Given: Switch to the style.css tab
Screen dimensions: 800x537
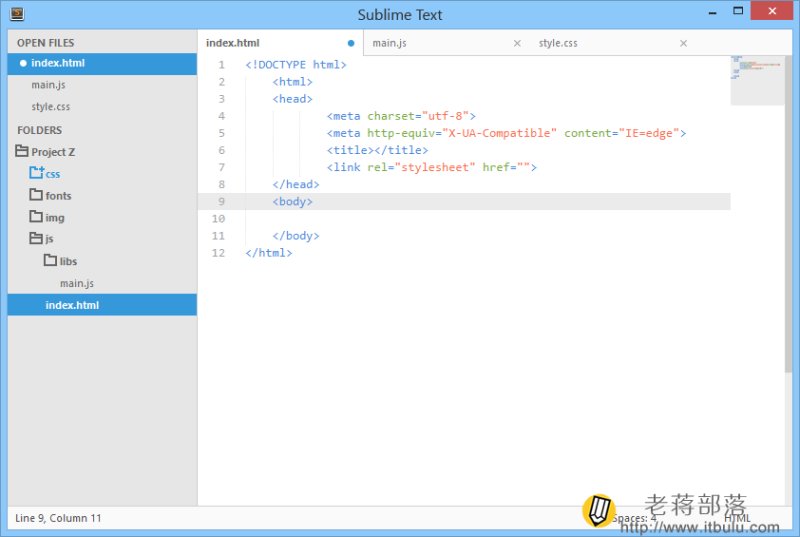Looking at the screenshot, I should coord(612,43).
